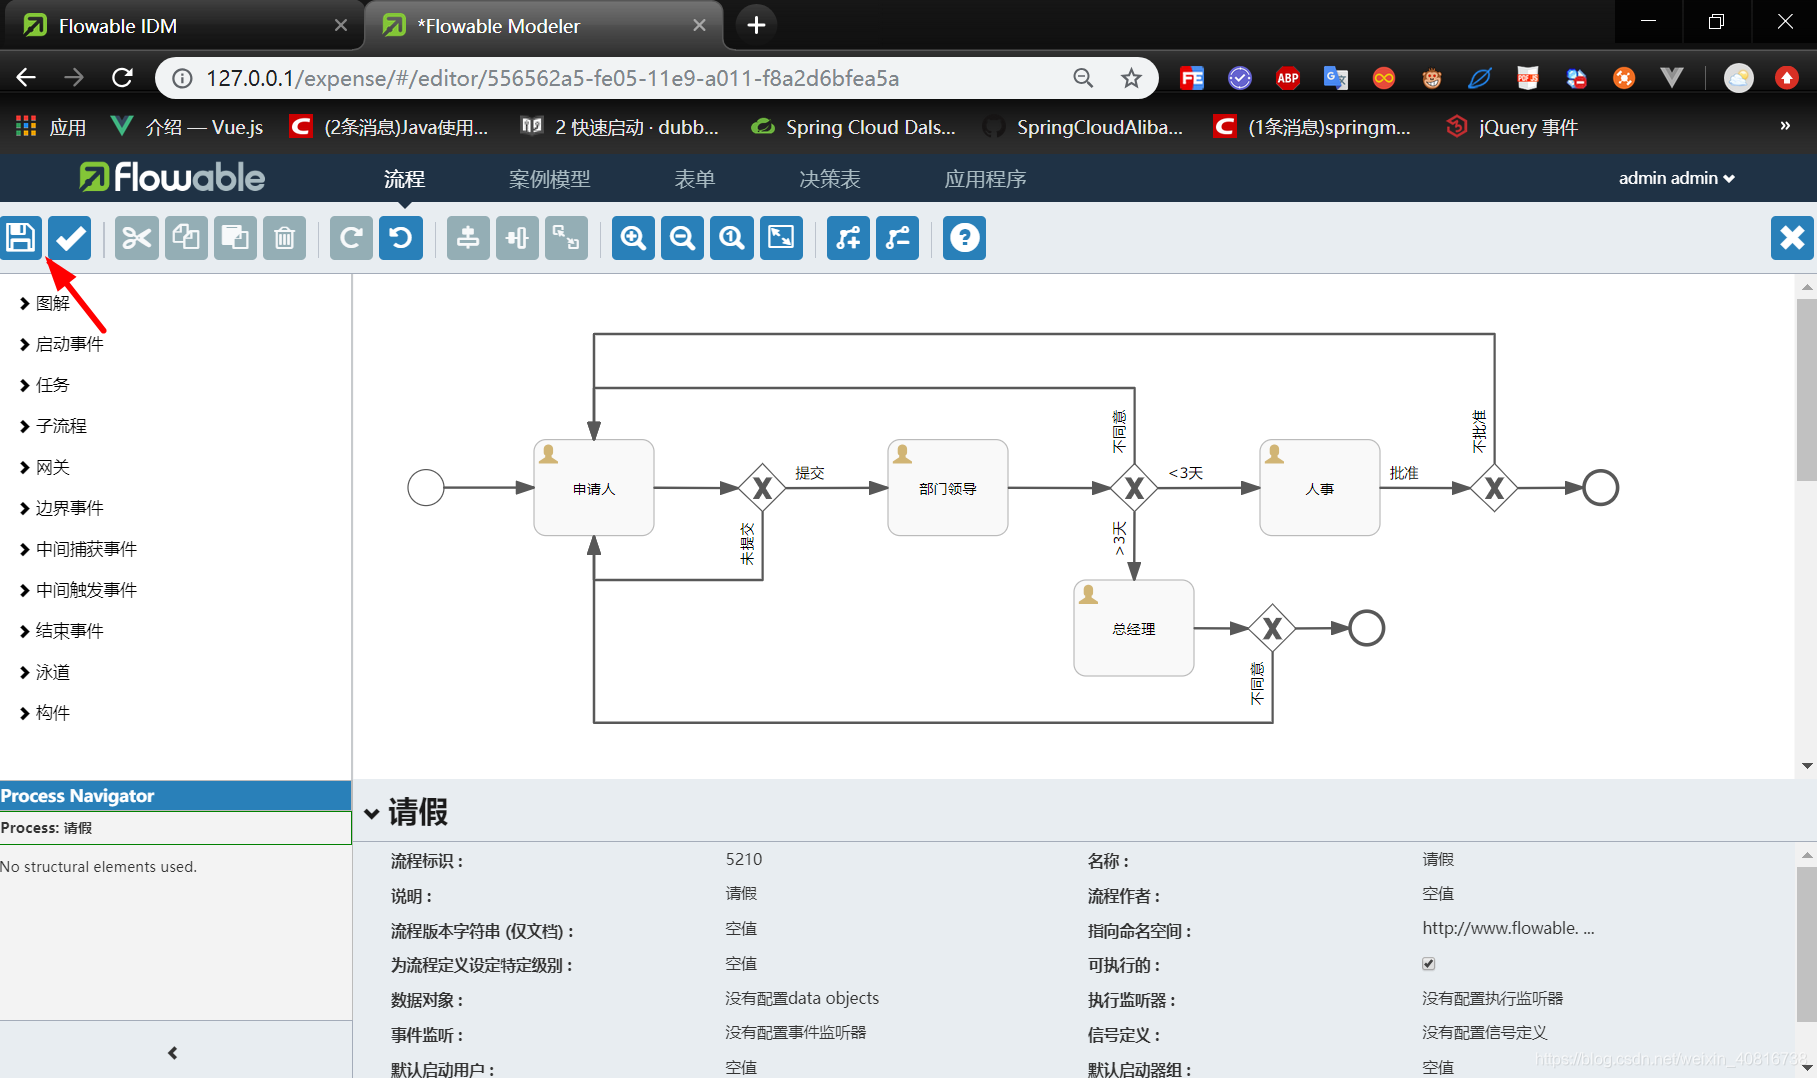Image resolution: width=1817 pixels, height=1078 pixels.
Task: Open the help icon in the toolbar
Action: click(x=963, y=238)
